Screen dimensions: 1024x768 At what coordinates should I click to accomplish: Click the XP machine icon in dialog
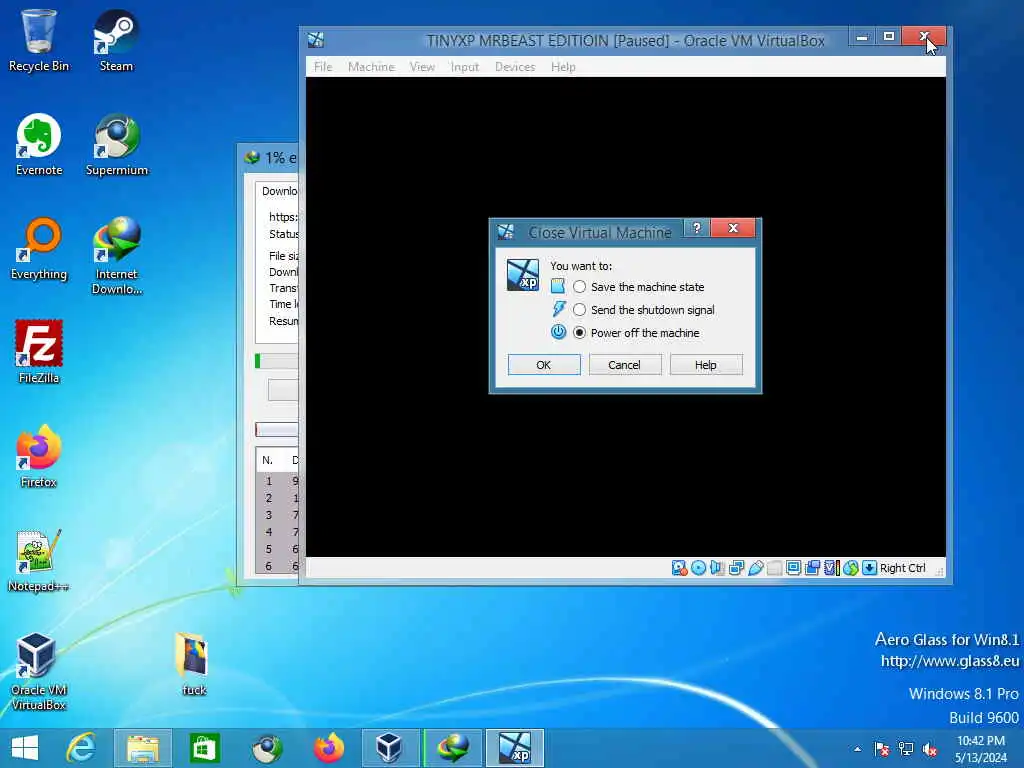point(523,275)
